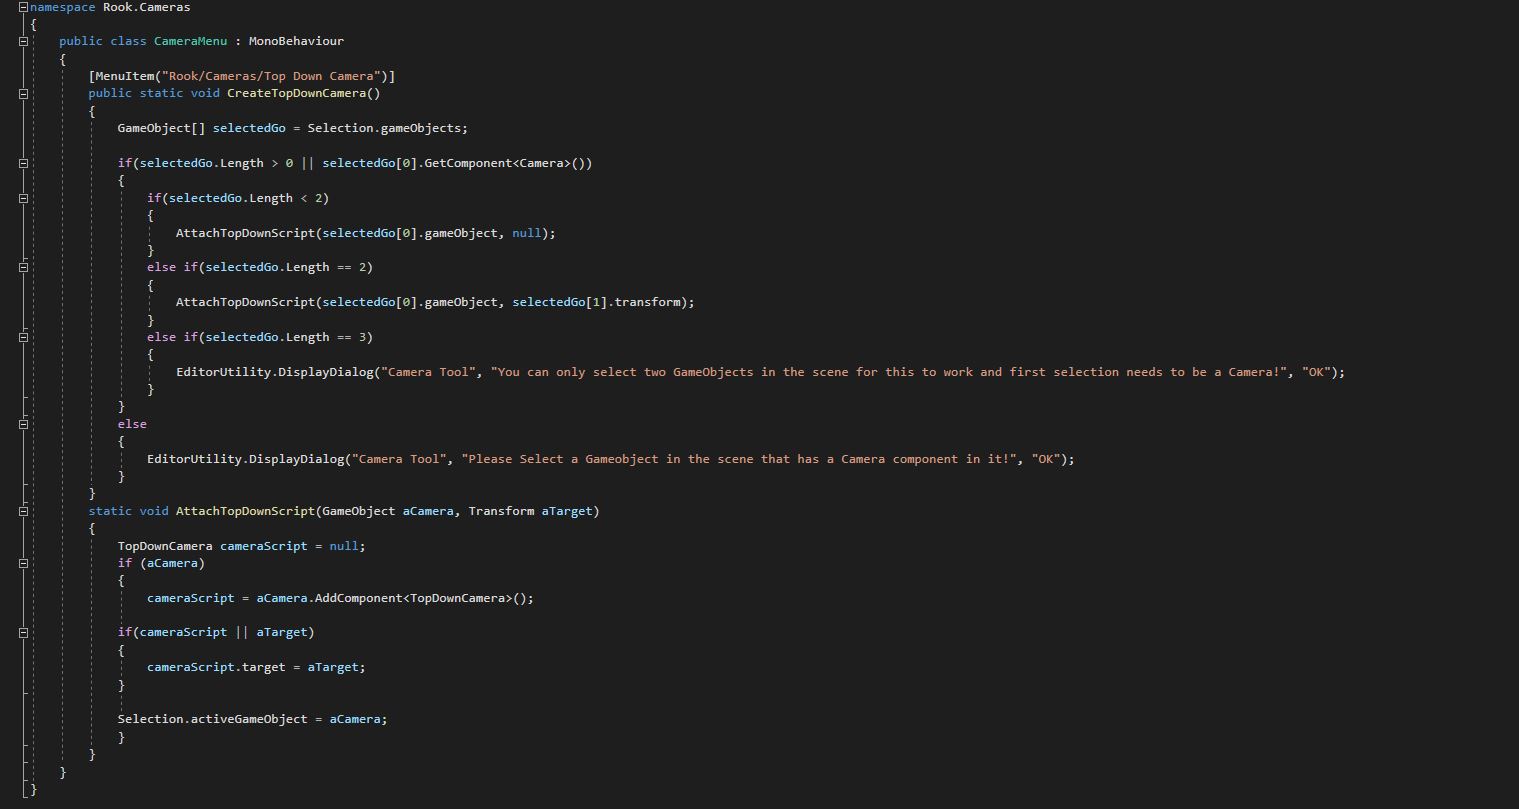Viewport: 1519px width, 809px height.
Task: Collapse the 'selectedGo.Length < 2' if block
Action: point(23,198)
